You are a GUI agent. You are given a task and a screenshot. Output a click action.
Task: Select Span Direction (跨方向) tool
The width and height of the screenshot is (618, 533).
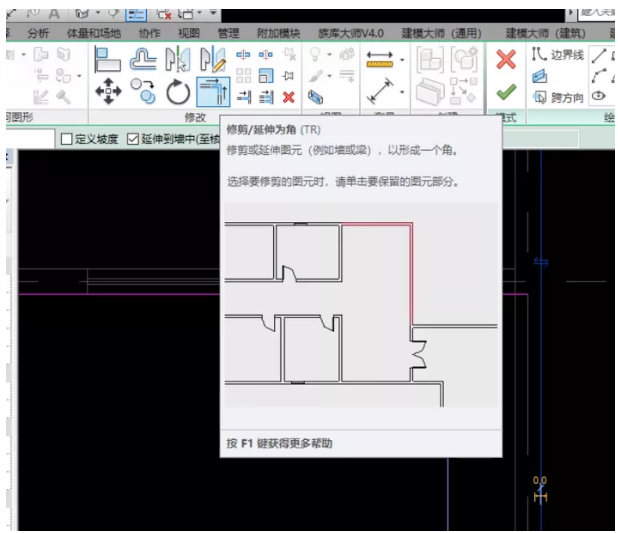point(558,97)
